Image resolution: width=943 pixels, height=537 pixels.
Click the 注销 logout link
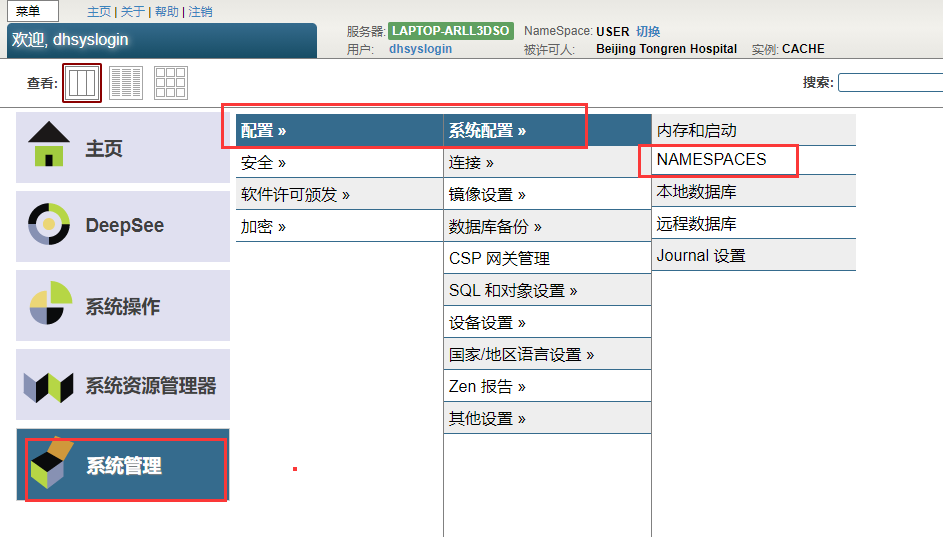200,12
